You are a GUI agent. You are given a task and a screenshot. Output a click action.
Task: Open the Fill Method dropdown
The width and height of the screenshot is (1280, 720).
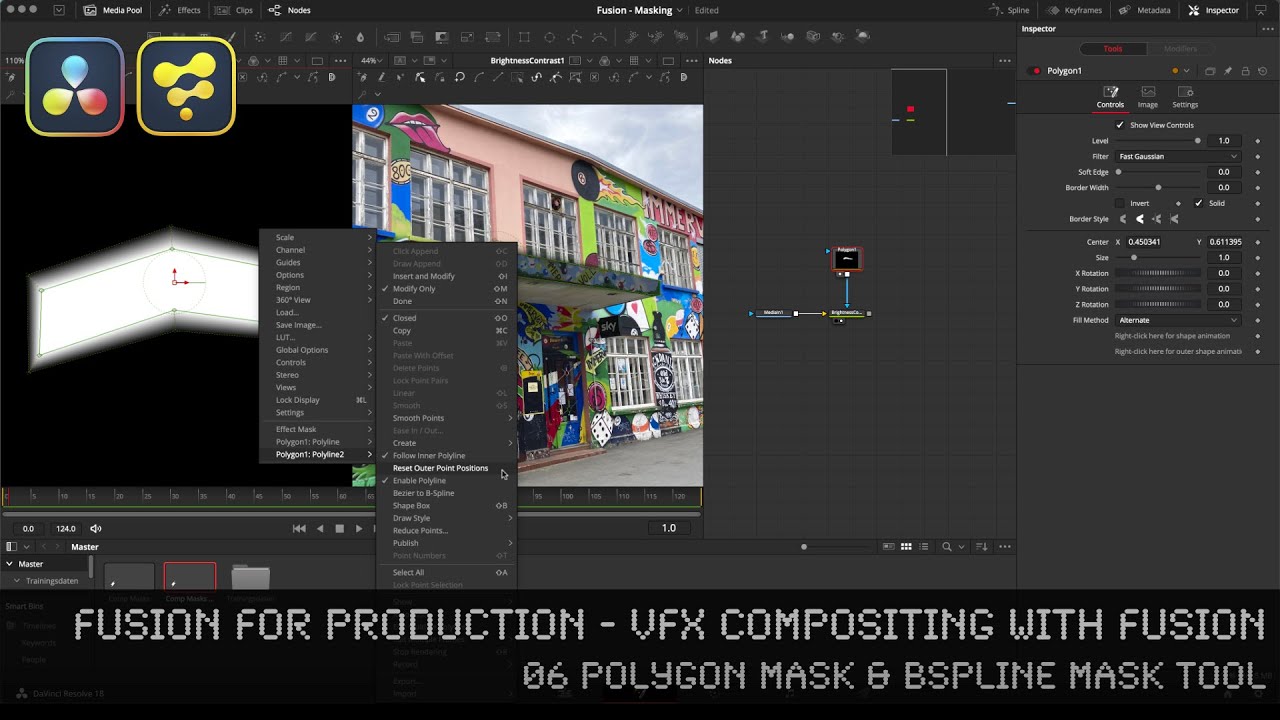(1178, 320)
